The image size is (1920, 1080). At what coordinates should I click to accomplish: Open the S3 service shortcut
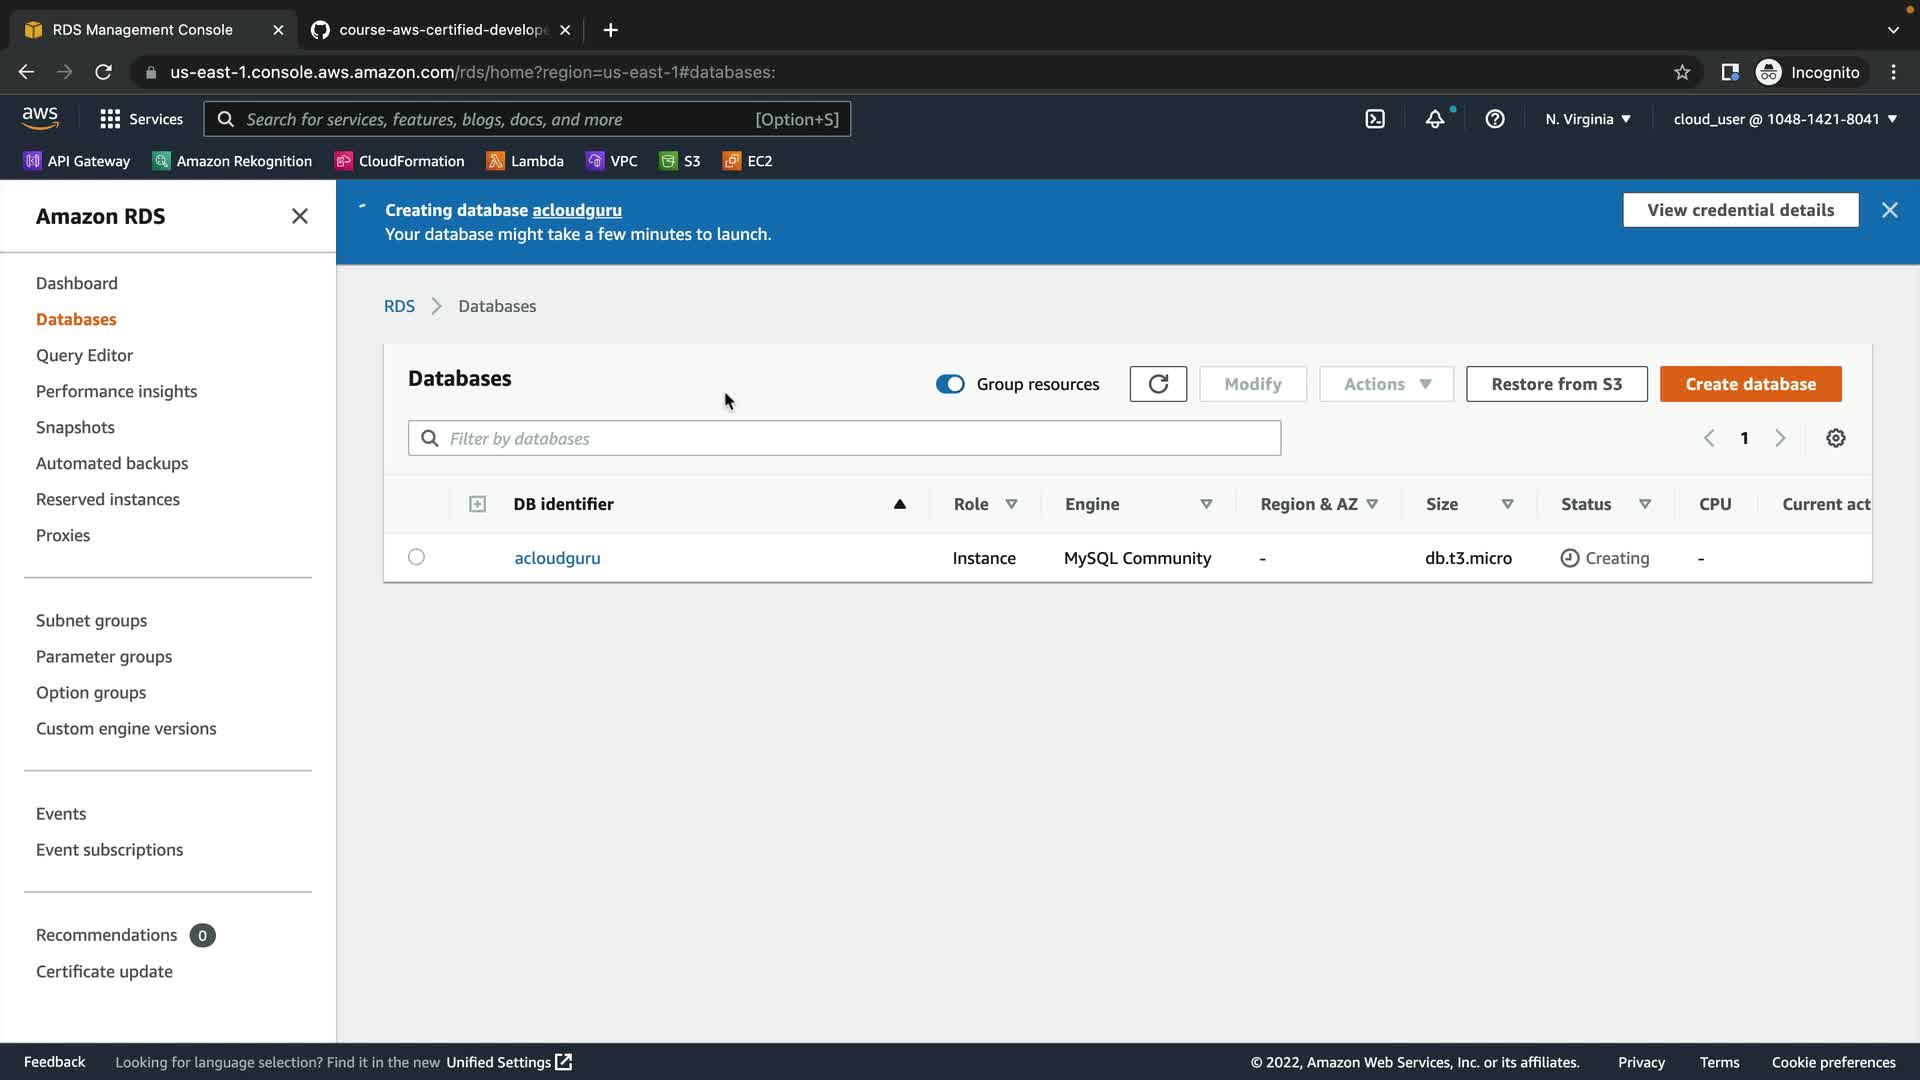(680, 161)
